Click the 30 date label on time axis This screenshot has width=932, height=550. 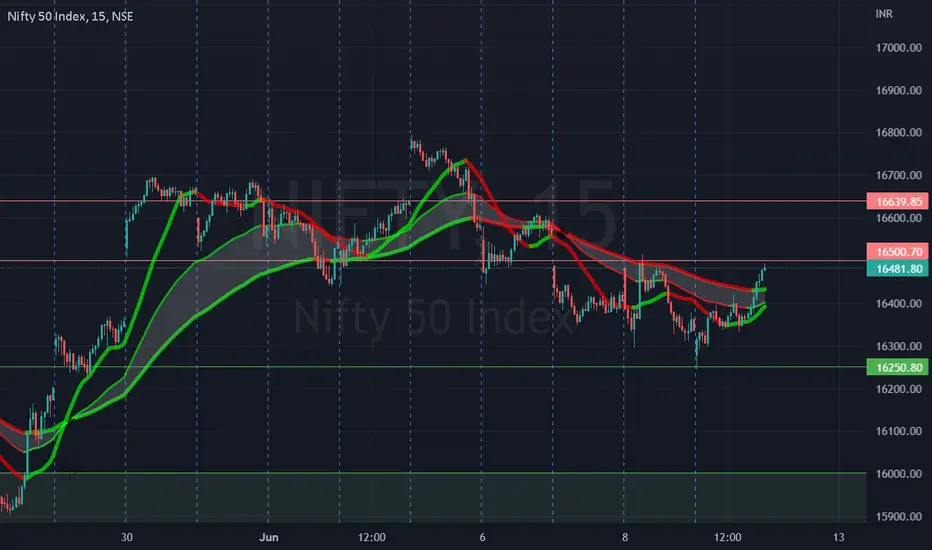tap(127, 538)
